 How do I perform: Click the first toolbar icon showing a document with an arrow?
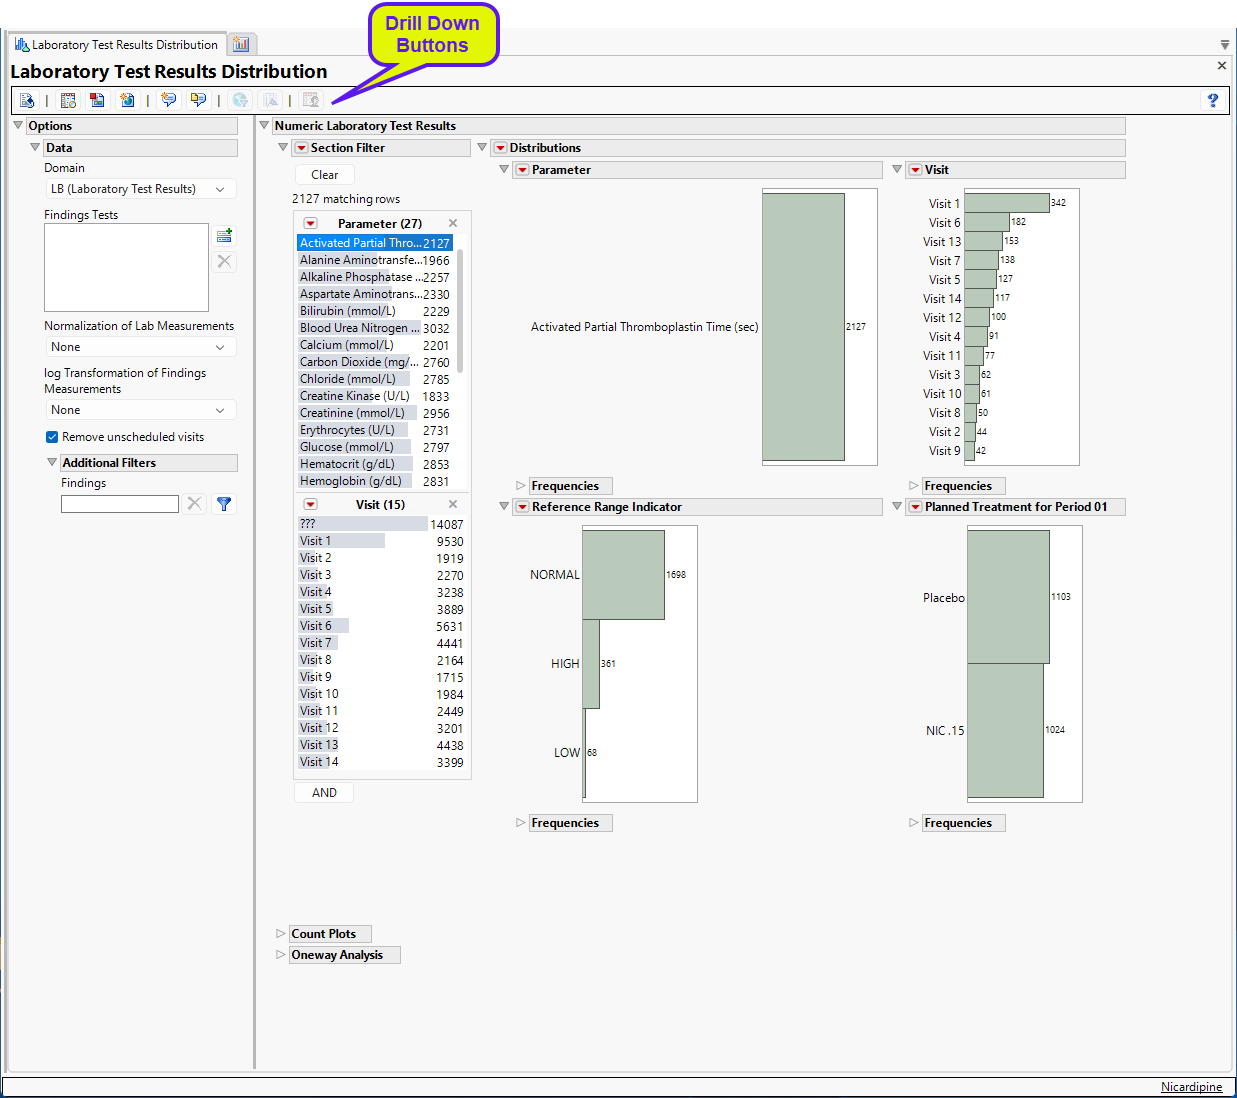(x=27, y=100)
